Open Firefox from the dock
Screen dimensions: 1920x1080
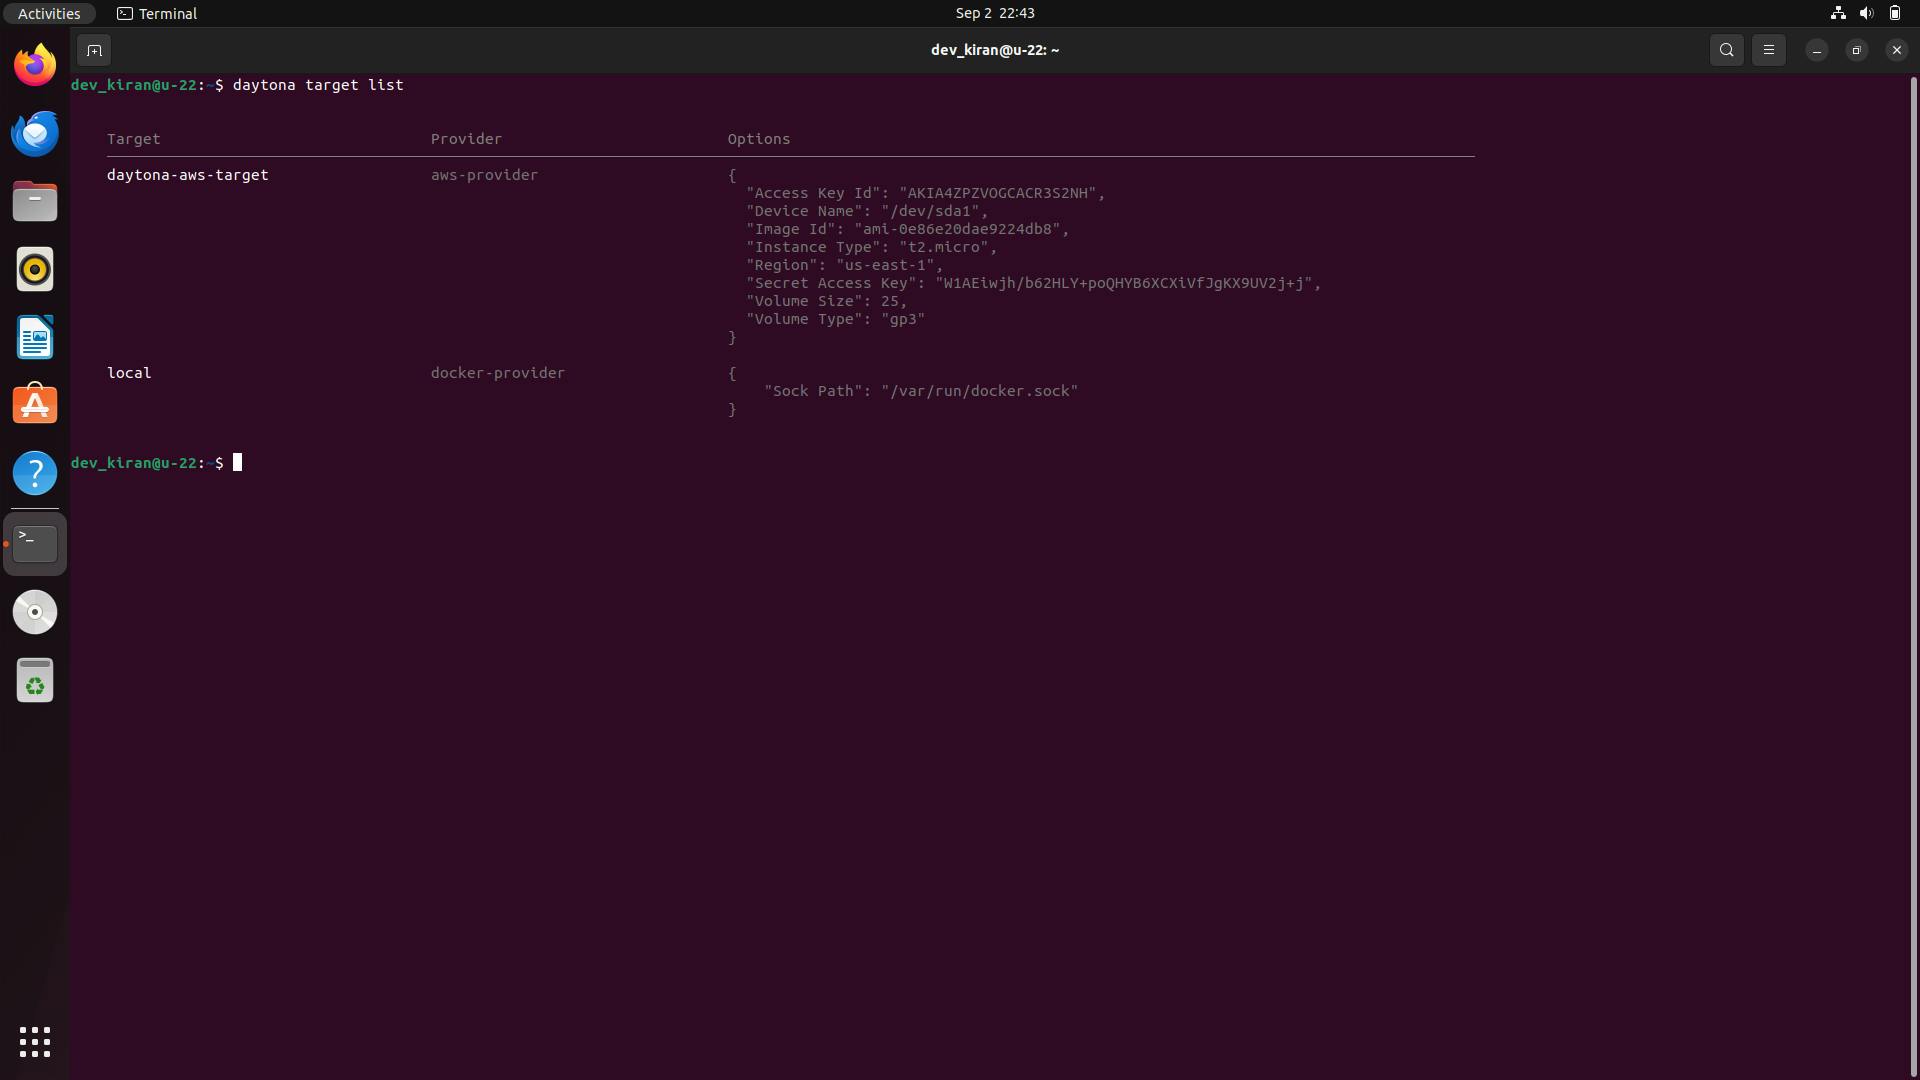pyautogui.click(x=35, y=66)
